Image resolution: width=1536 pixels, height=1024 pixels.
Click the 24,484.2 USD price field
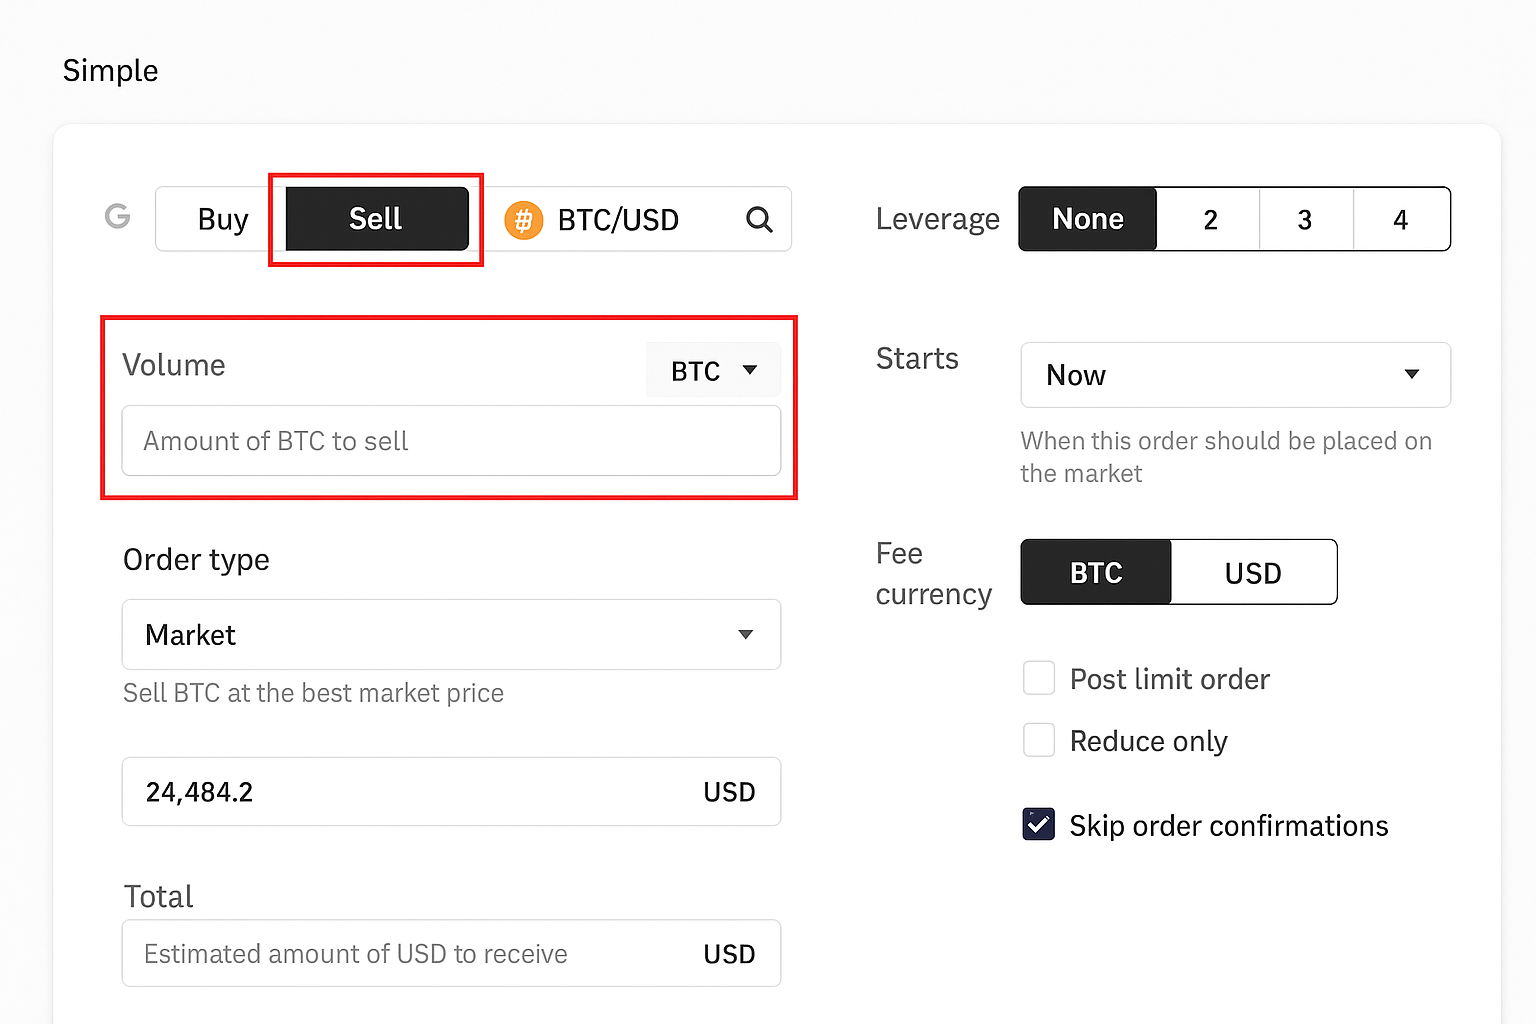tap(450, 792)
